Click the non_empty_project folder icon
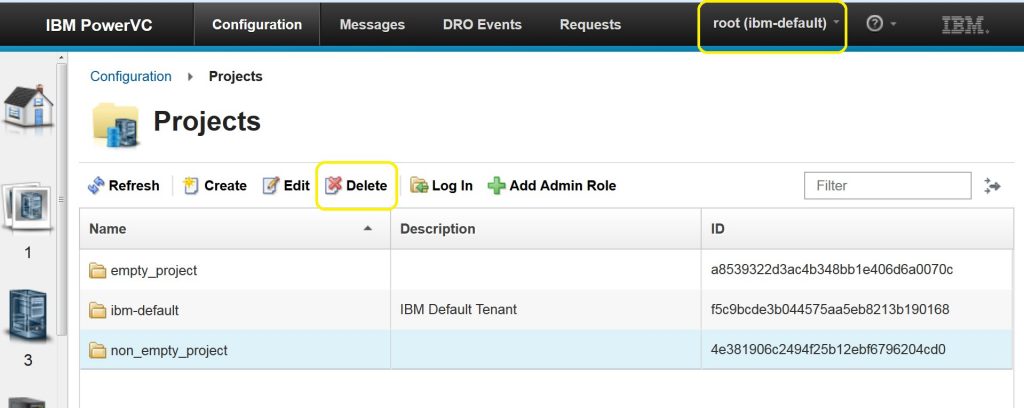The height and width of the screenshot is (408, 1024). pyautogui.click(x=97, y=351)
